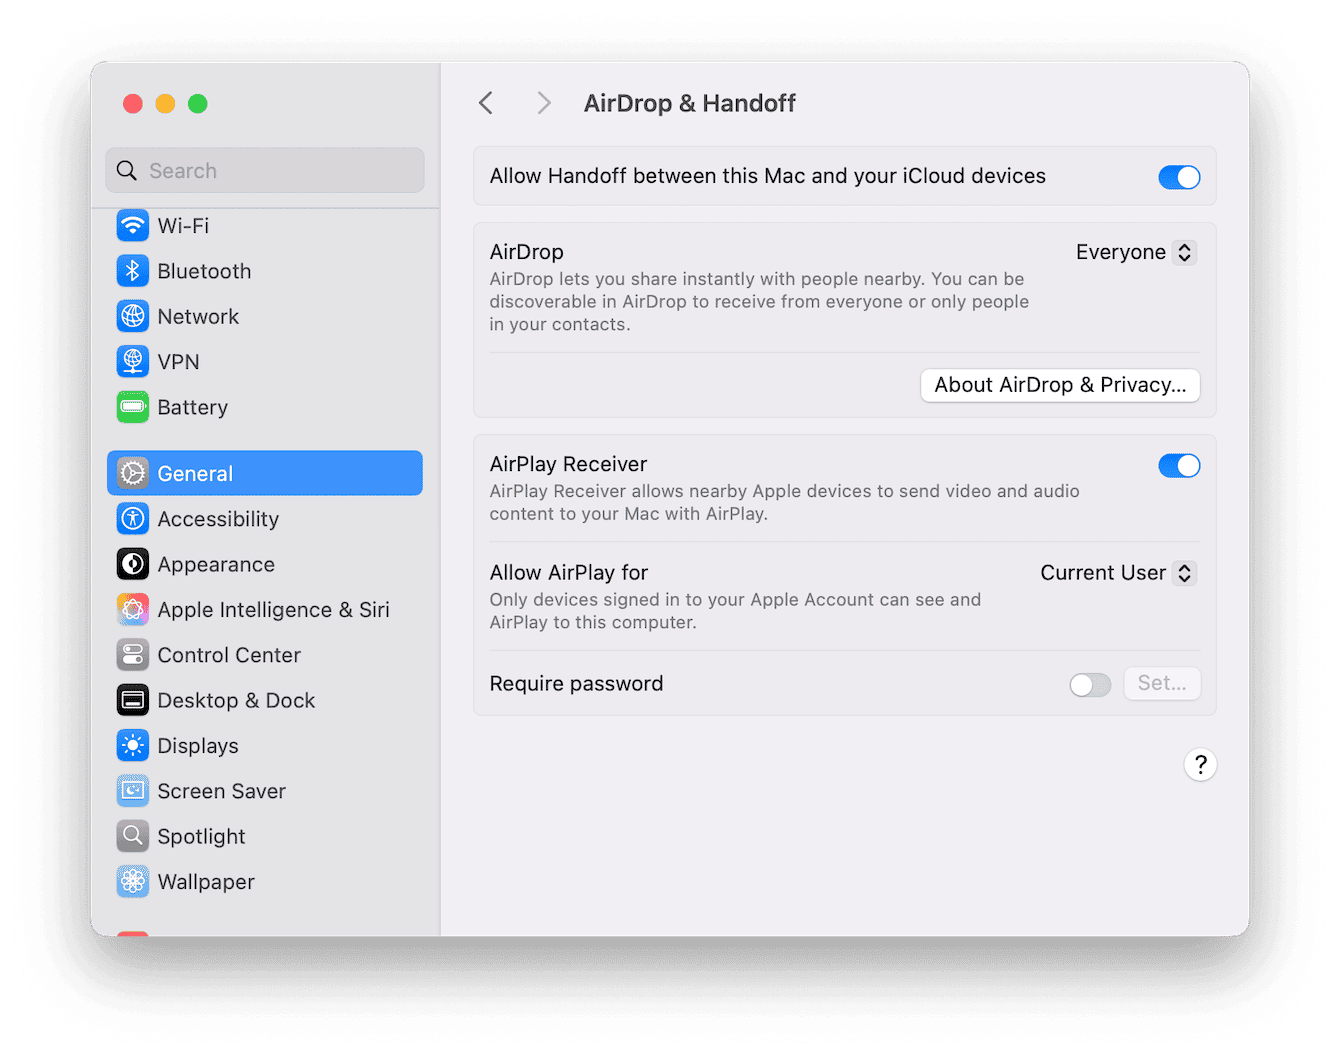The width and height of the screenshot is (1340, 1056).
Task: Turn off AirPlay Receiver
Action: [x=1180, y=465]
